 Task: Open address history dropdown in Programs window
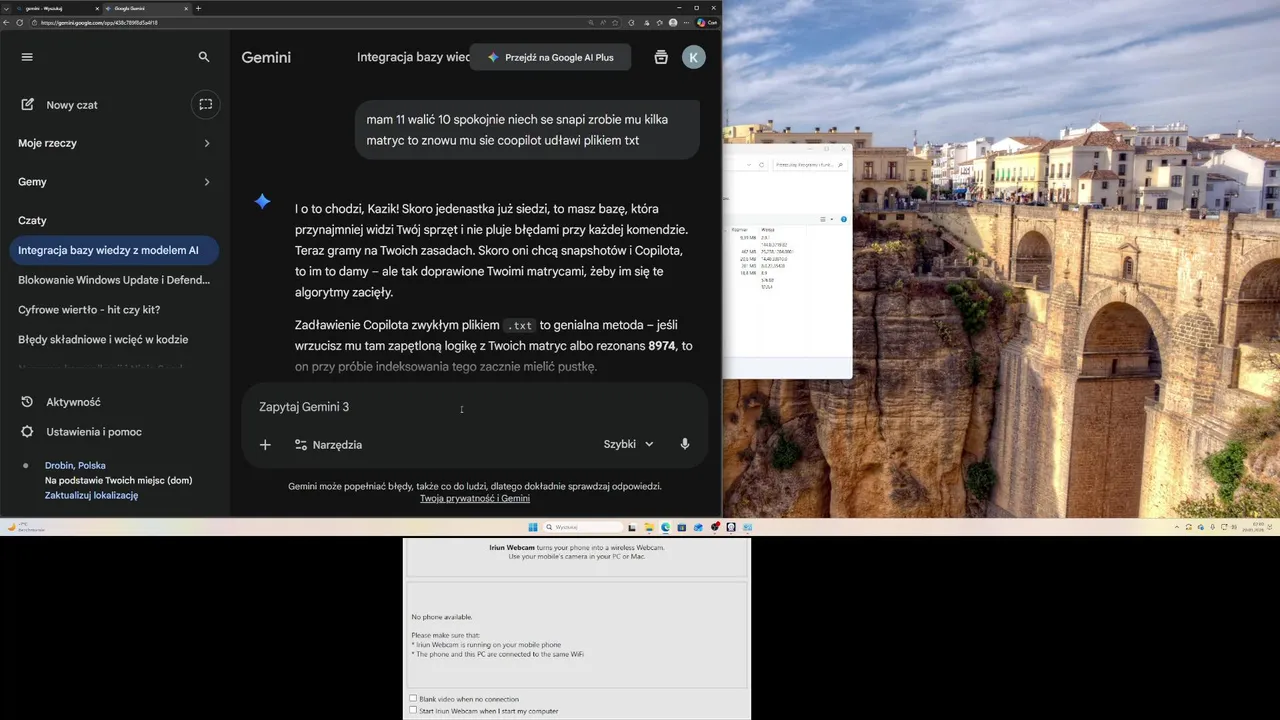click(749, 165)
